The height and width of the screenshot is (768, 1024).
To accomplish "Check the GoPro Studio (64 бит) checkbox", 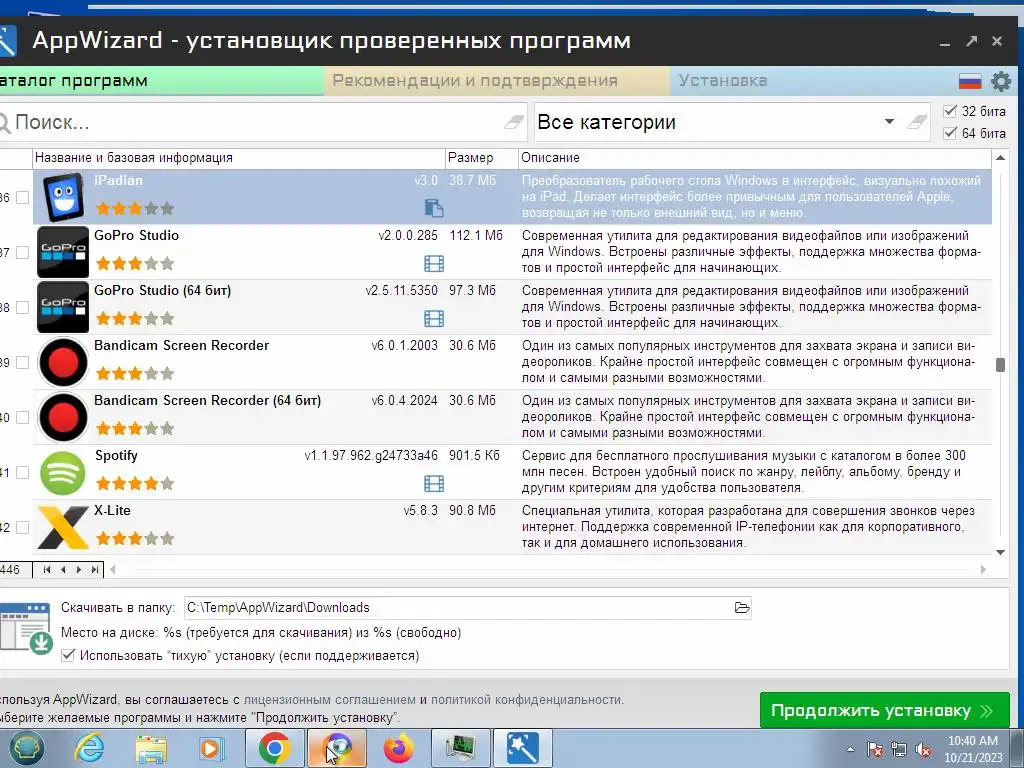I will (22, 307).
